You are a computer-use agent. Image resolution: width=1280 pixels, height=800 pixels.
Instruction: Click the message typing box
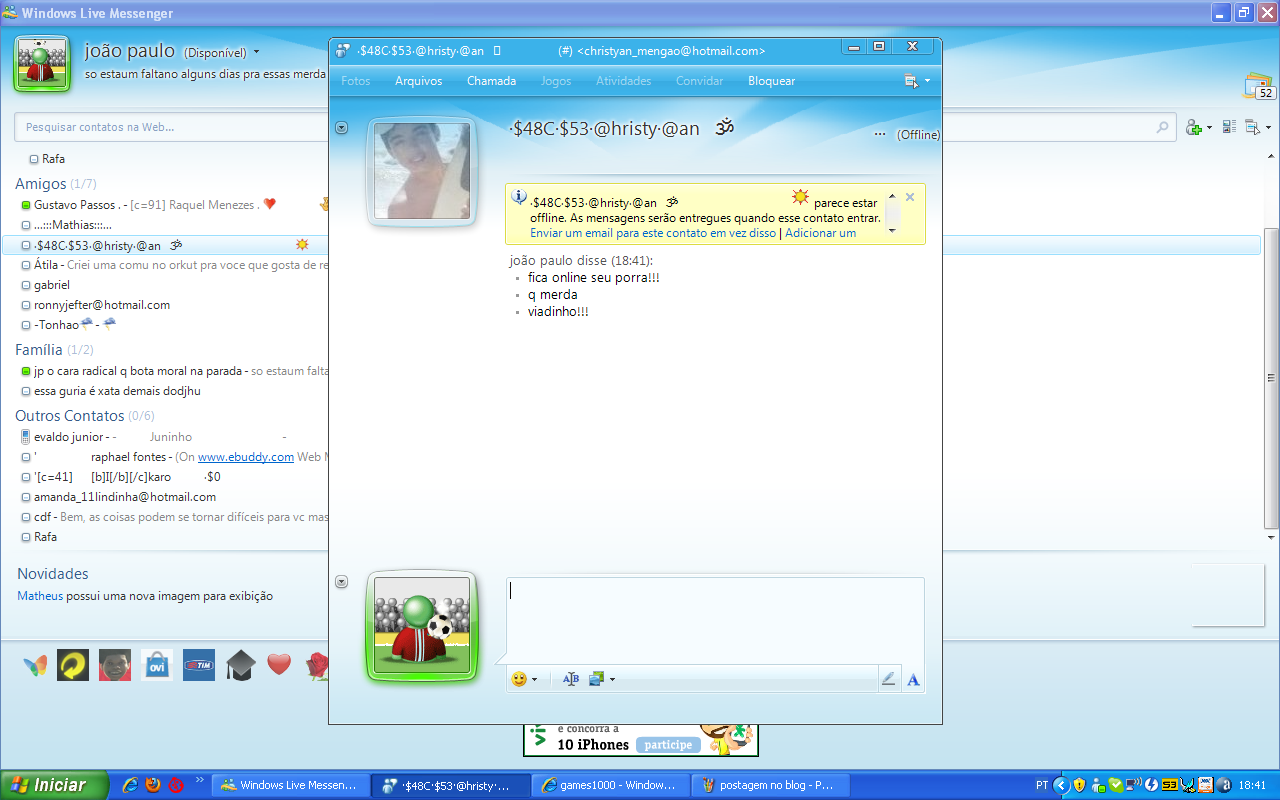point(715,620)
